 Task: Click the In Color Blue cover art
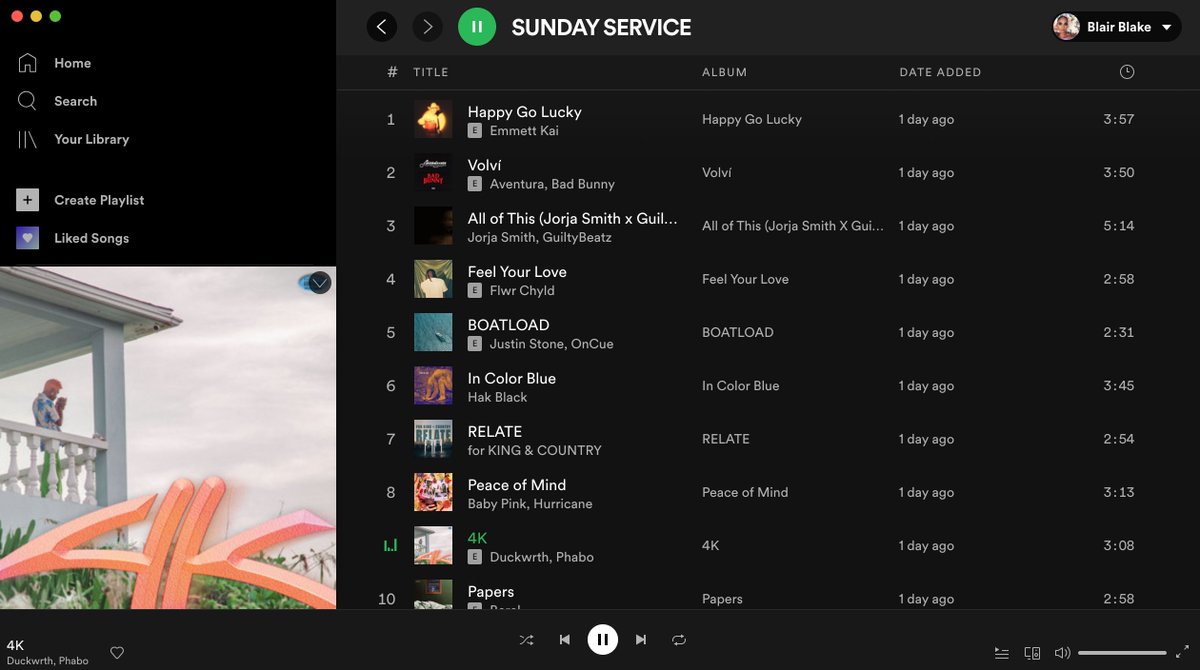[433, 385]
